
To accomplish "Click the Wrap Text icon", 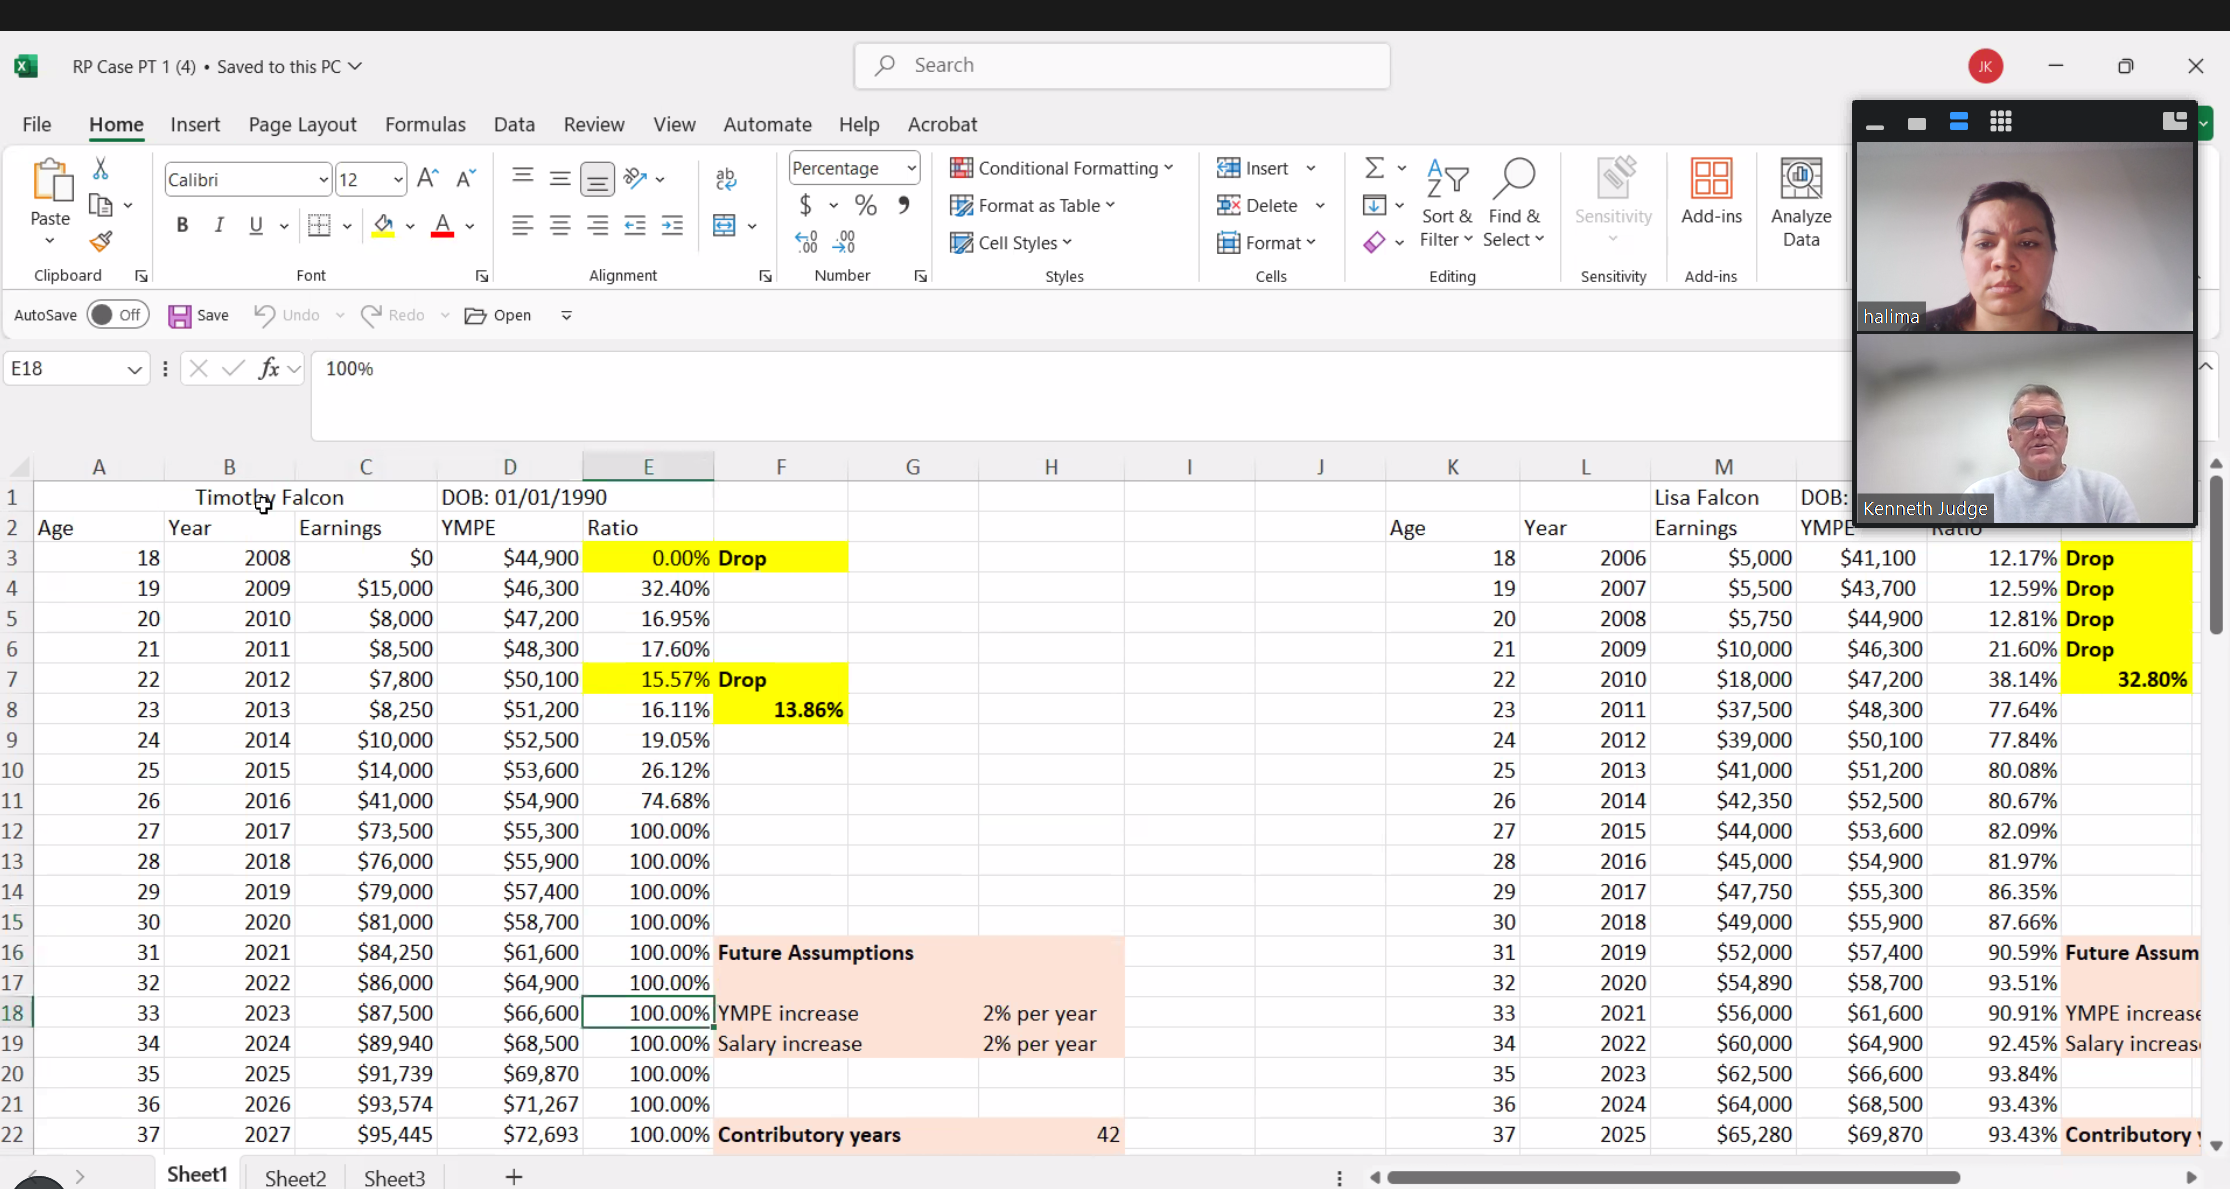I will 726,179.
